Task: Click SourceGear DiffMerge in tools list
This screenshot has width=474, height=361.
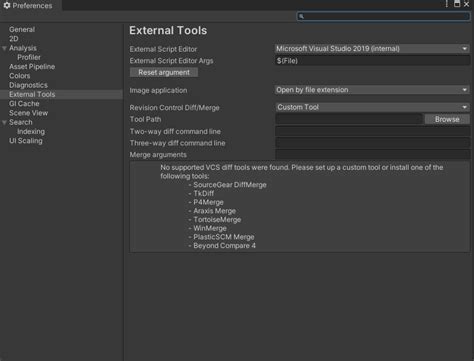Action: (x=230, y=185)
